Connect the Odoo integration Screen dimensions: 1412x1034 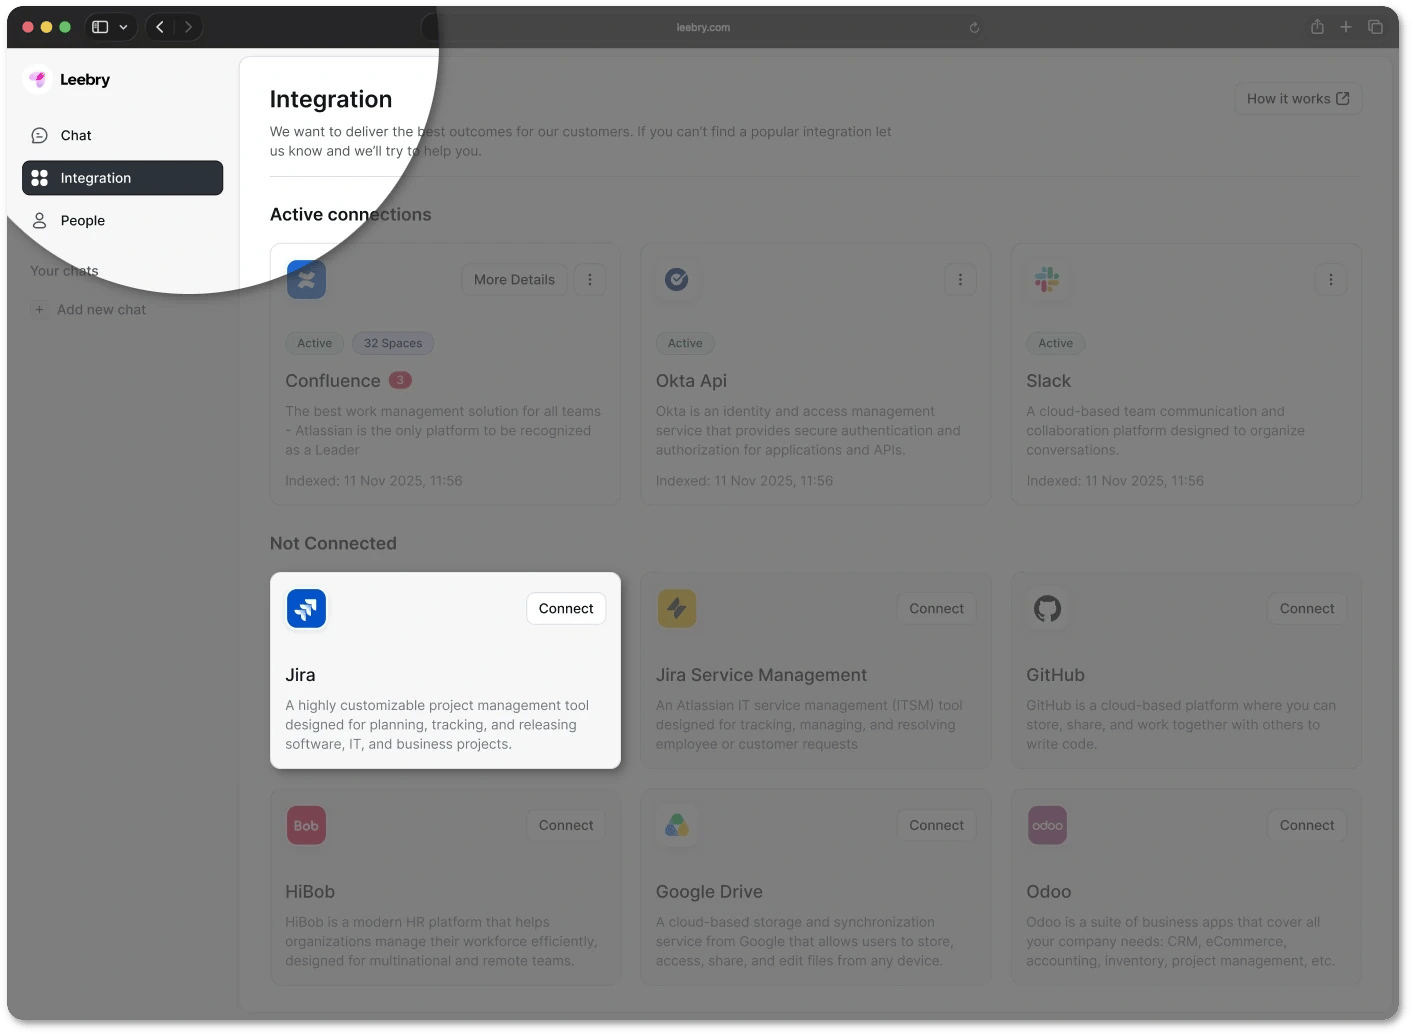(x=1307, y=825)
